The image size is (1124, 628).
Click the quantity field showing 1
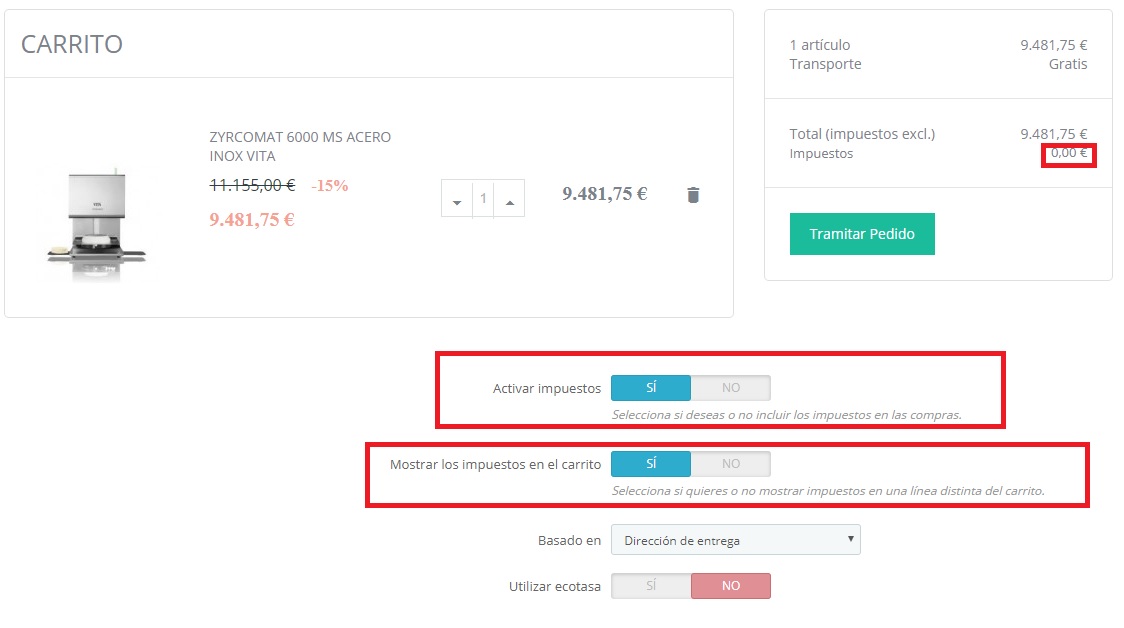483,199
